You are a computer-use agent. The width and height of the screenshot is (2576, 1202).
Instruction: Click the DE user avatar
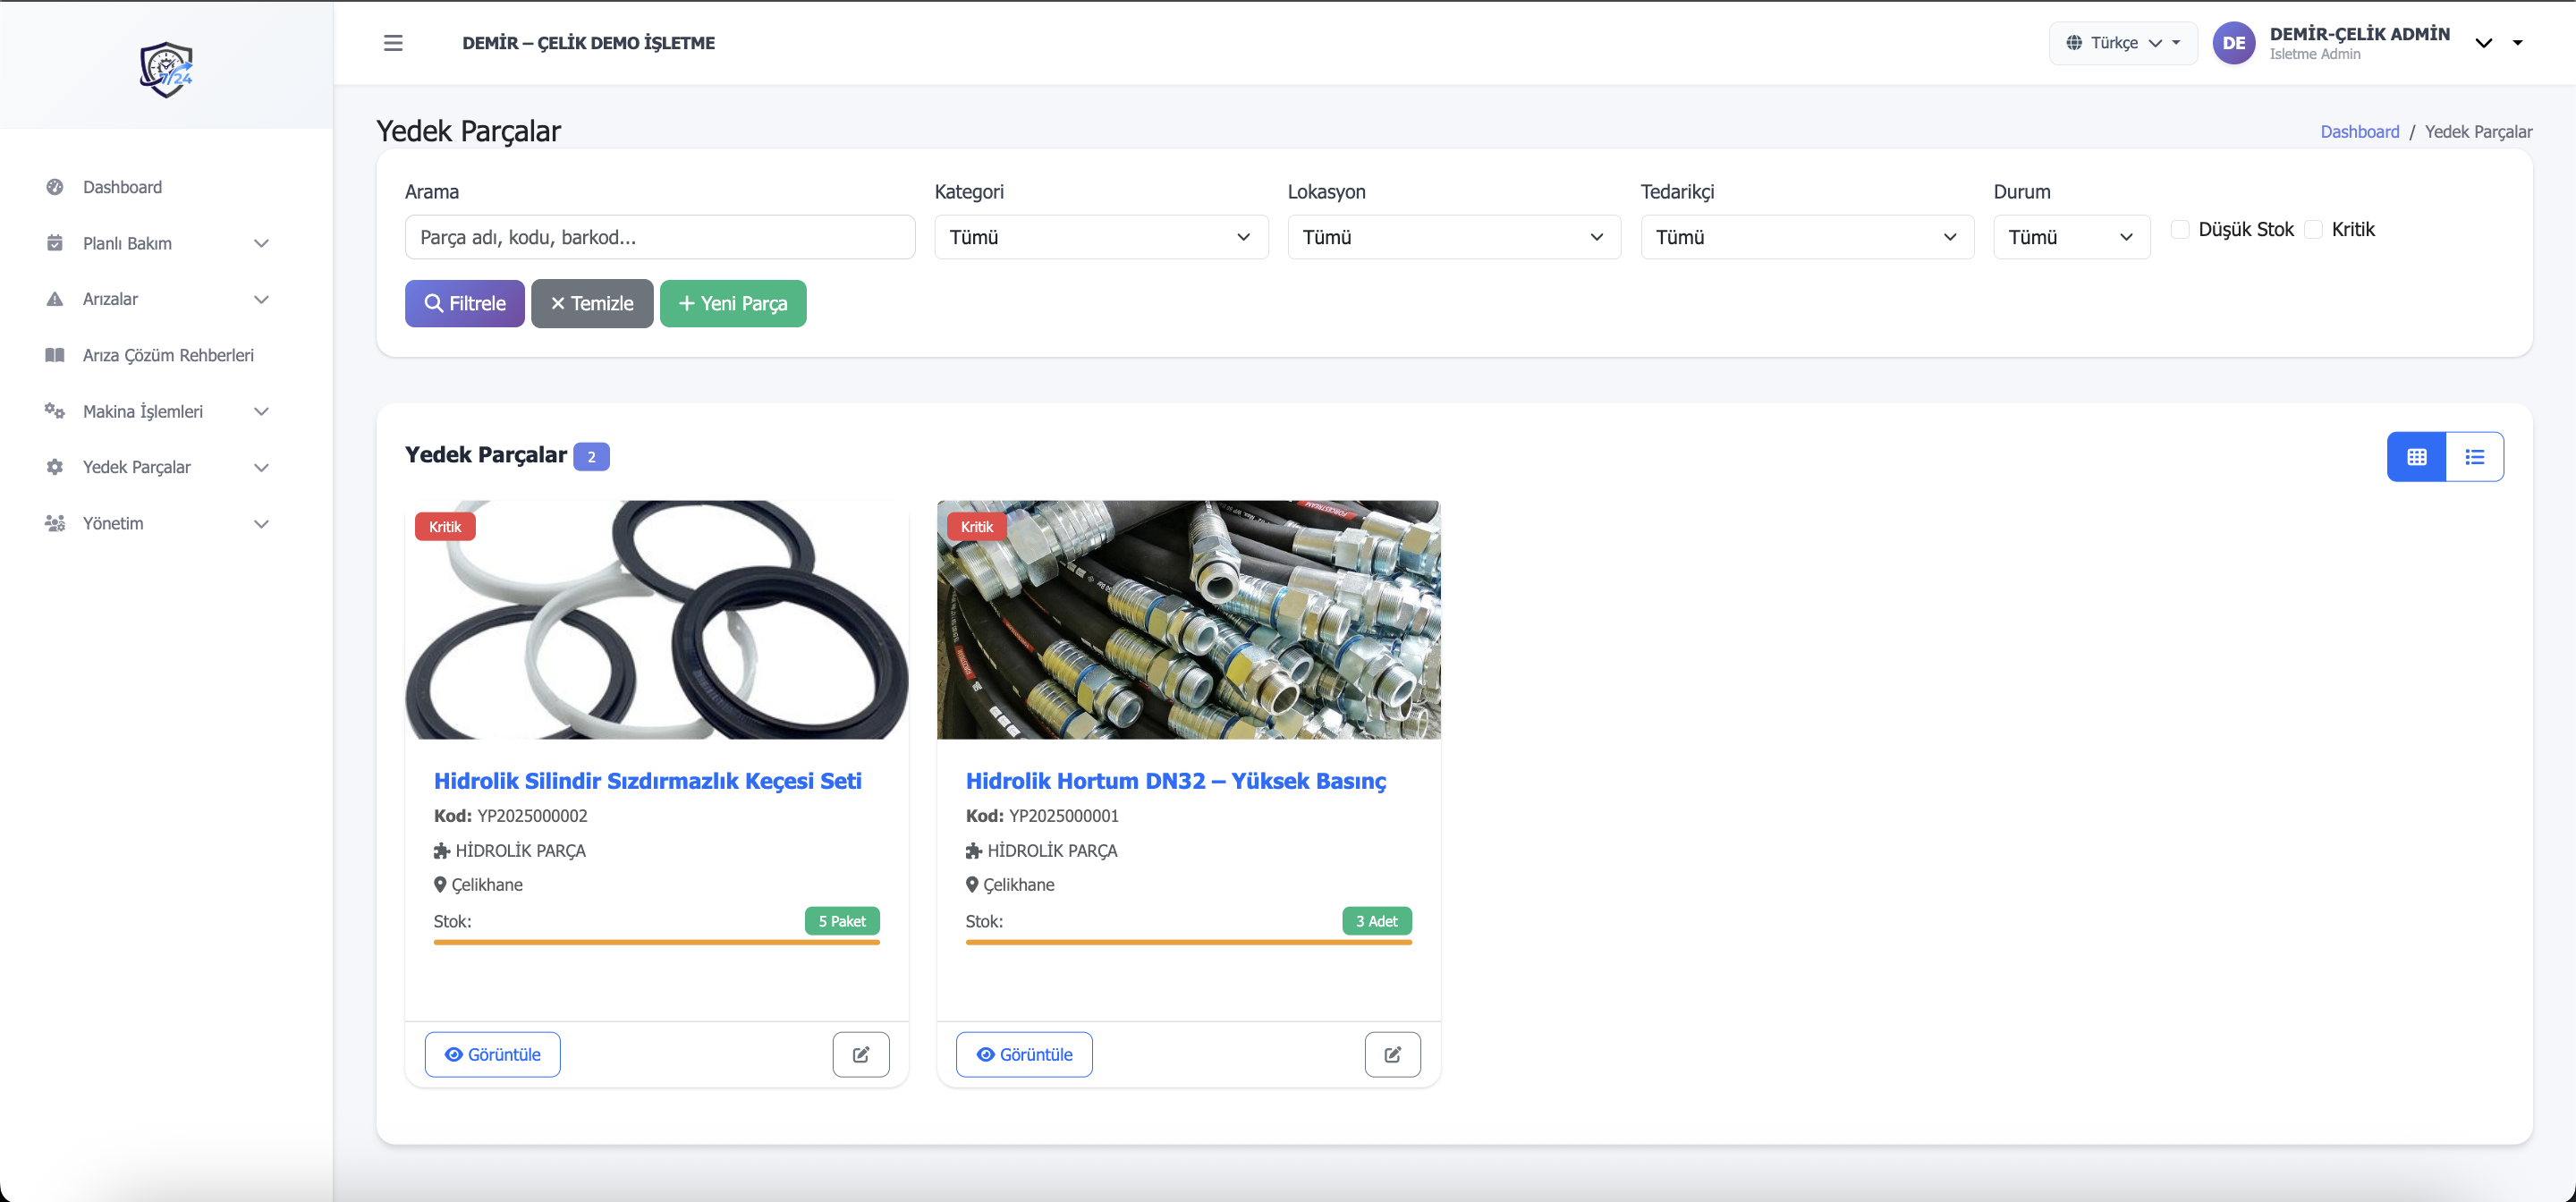pyautogui.click(x=2233, y=43)
